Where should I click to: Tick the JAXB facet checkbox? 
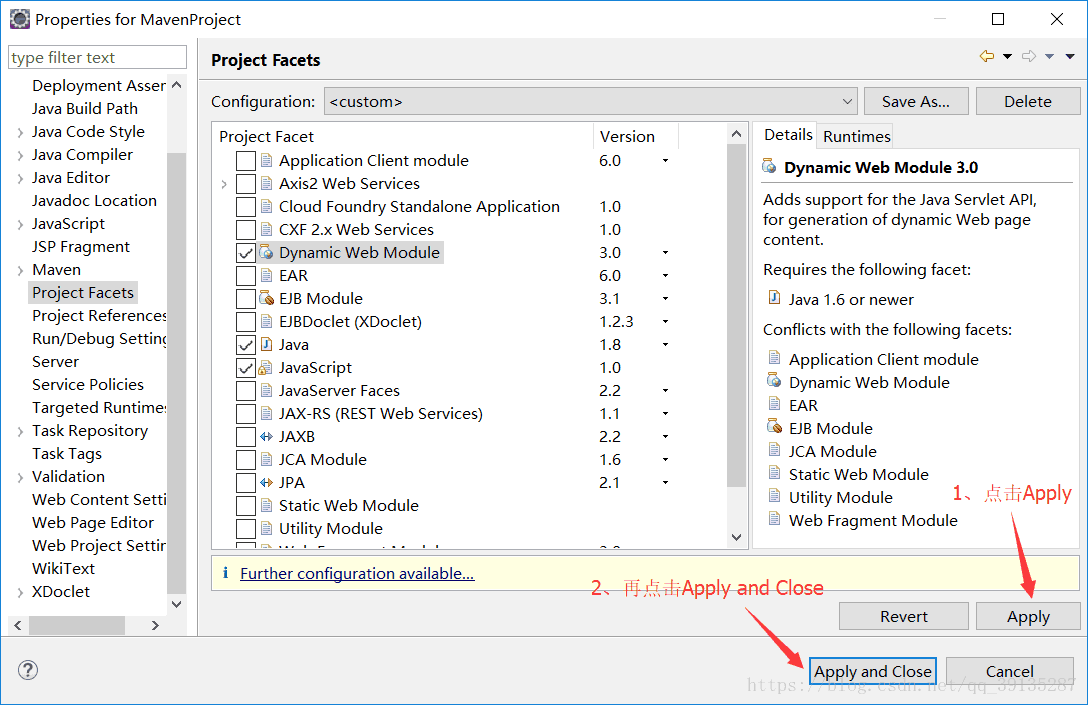point(246,436)
